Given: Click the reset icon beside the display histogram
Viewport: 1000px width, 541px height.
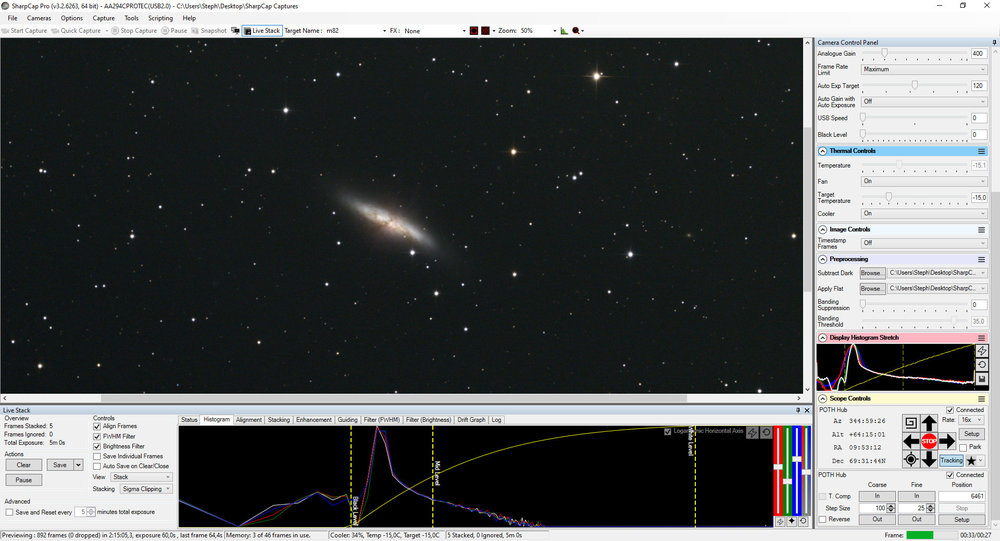Looking at the screenshot, I should tap(982, 365).
